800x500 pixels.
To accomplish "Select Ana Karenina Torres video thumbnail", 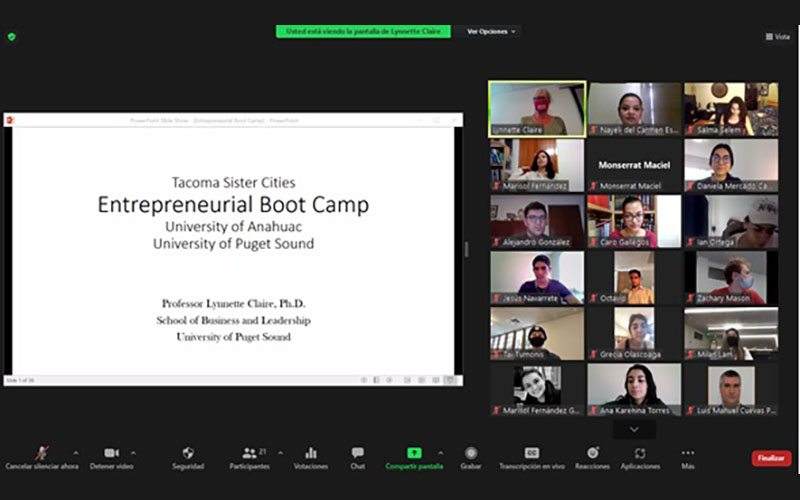I will (634, 390).
